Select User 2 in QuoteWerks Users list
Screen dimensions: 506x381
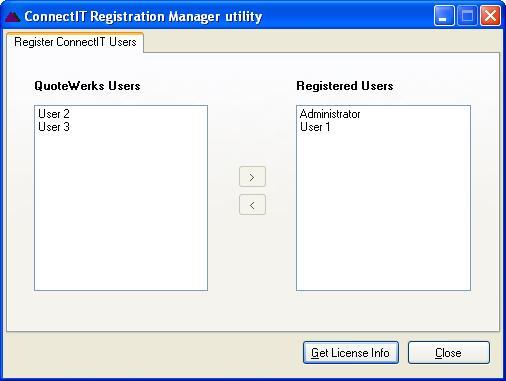54,114
